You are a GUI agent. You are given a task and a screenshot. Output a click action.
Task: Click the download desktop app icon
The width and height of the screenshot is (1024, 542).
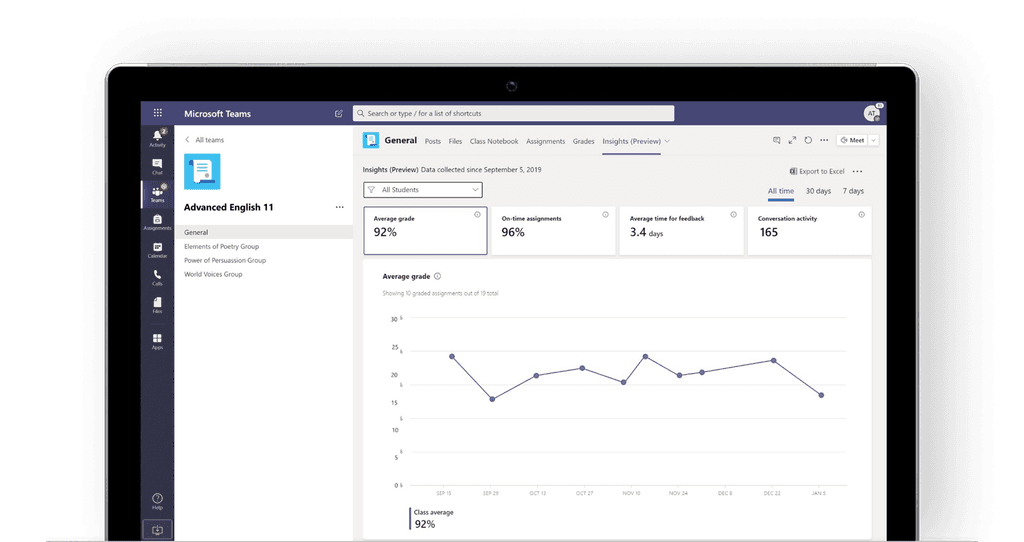tap(157, 530)
